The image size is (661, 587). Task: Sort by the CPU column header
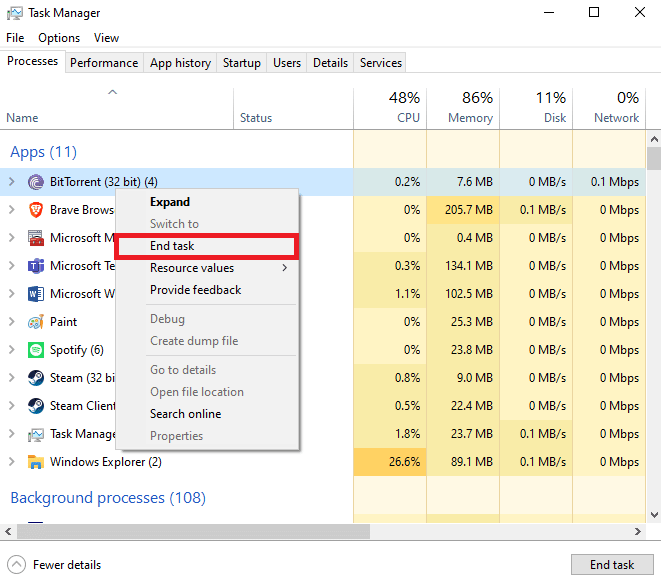tap(390, 108)
